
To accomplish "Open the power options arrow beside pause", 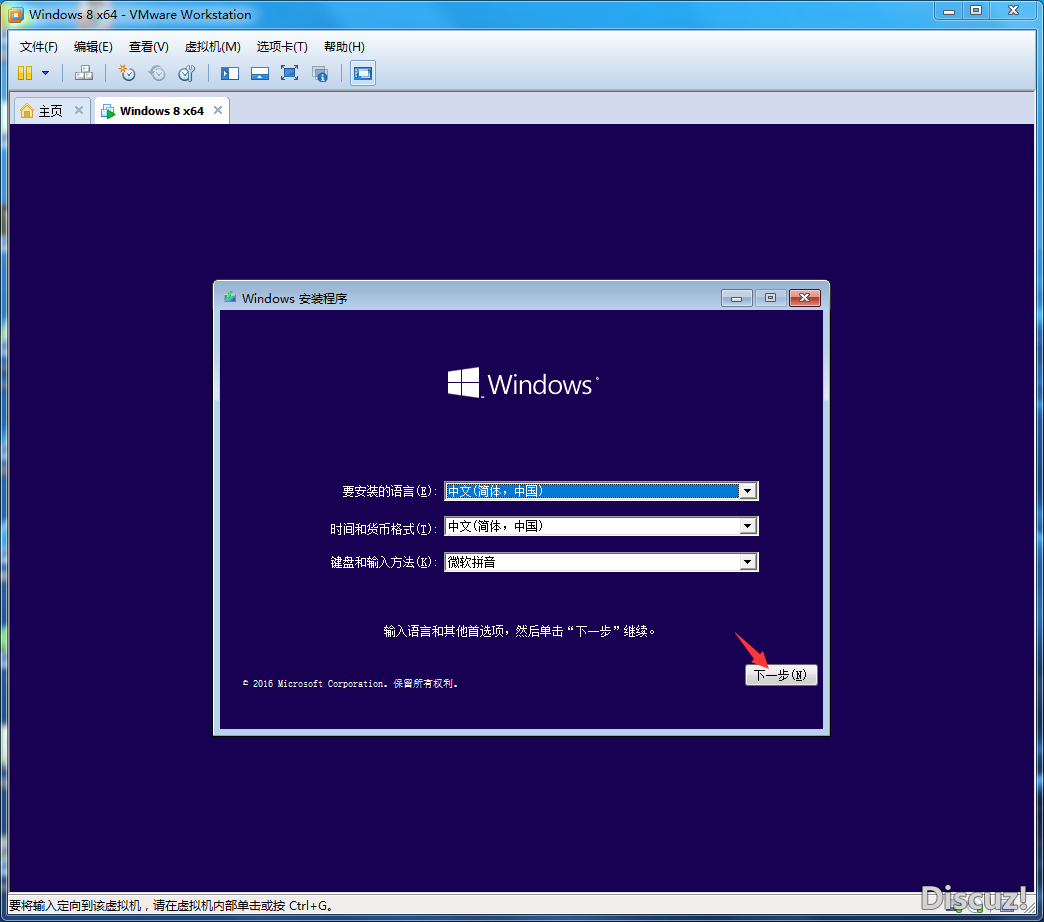I will click(45, 73).
